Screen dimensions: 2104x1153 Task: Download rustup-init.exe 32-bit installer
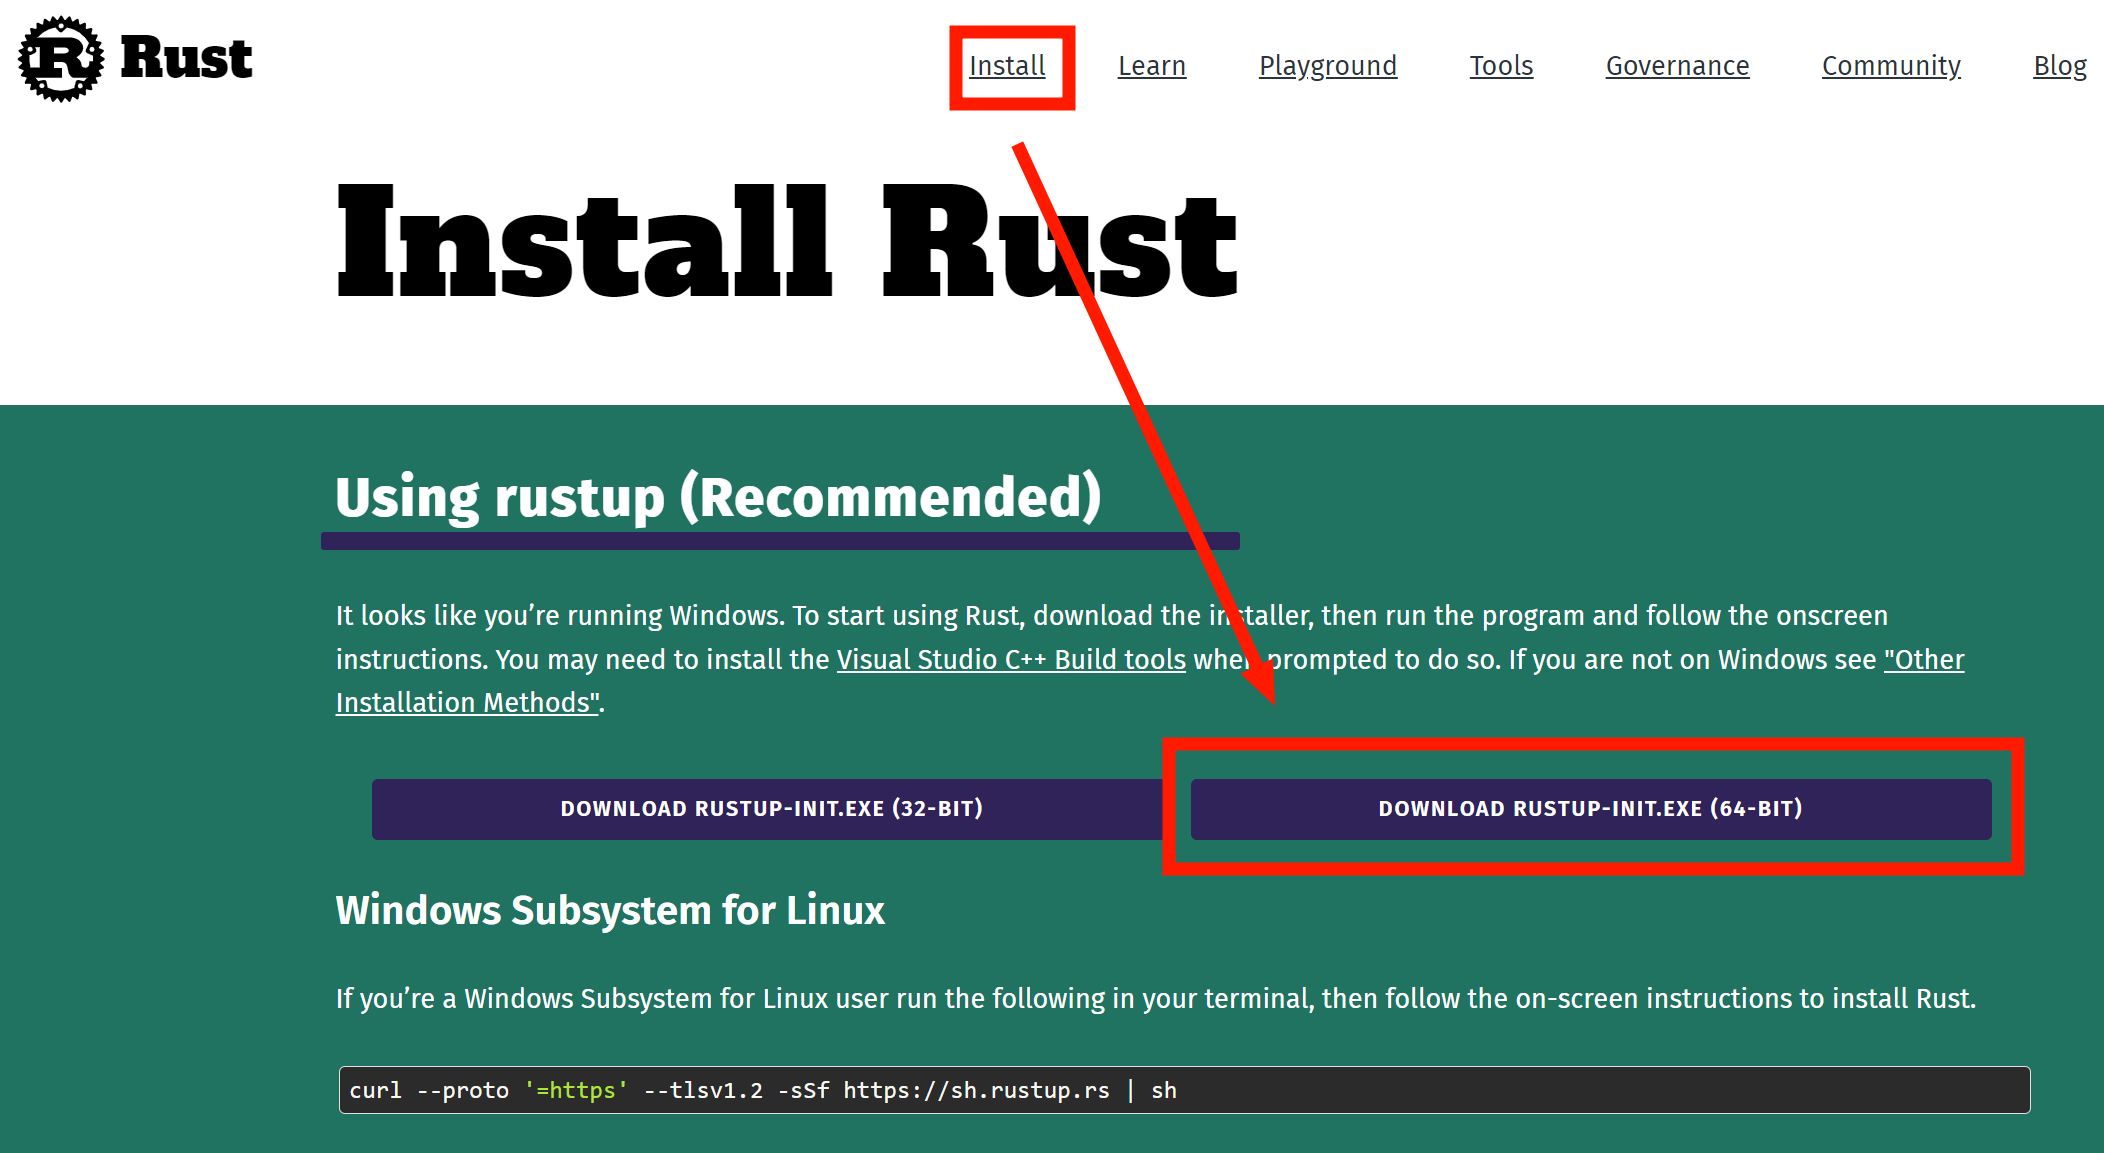click(771, 809)
